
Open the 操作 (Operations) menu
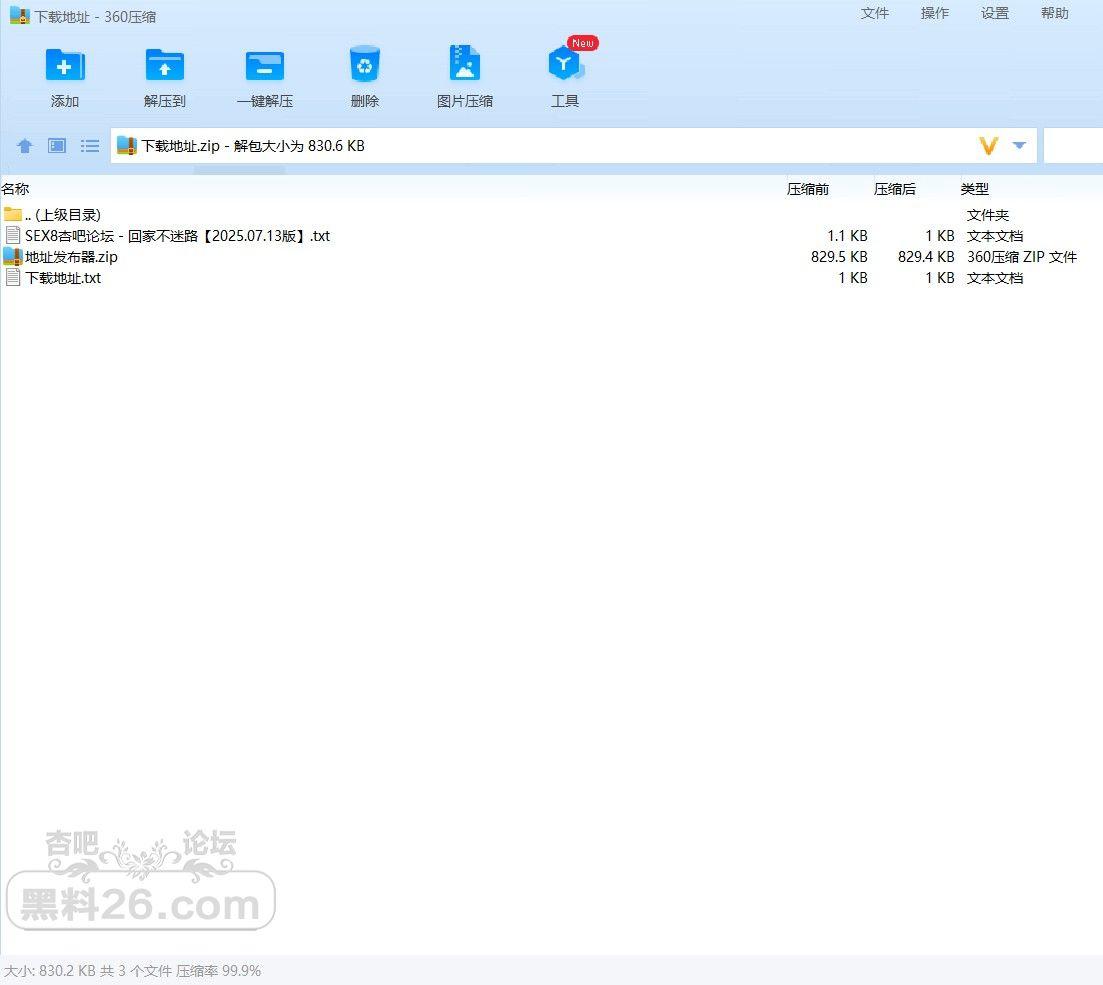(934, 14)
